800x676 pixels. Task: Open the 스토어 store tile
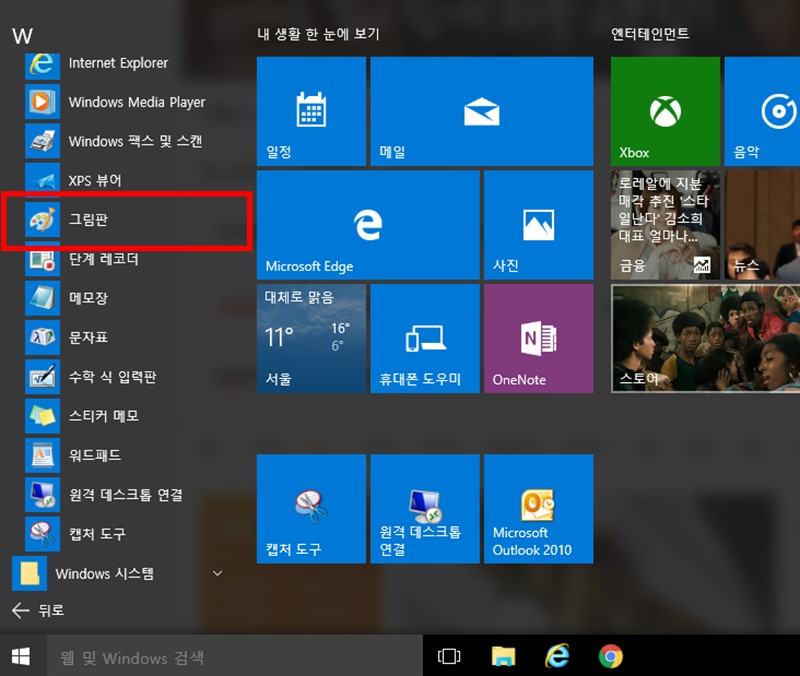pyautogui.click(x=706, y=339)
